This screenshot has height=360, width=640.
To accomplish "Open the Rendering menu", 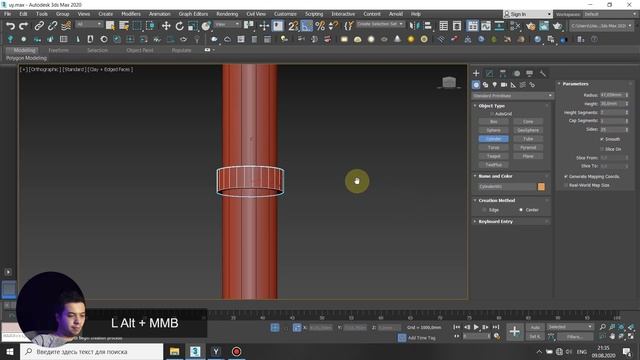I will [x=227, y=14].
